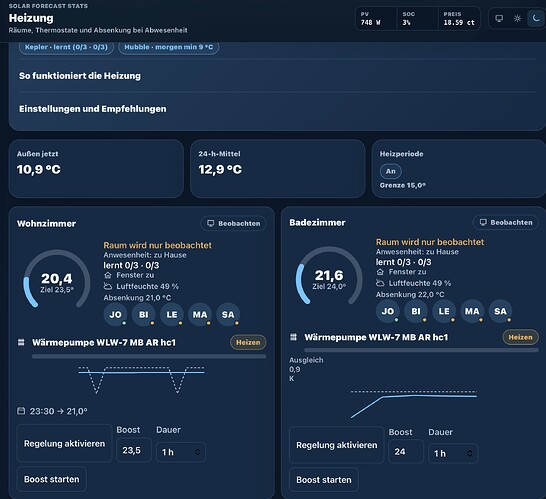This screenshot has height=499, width=546.
Task: Click the Badezimmer heat pump progress bar
Action: (421, 350)
